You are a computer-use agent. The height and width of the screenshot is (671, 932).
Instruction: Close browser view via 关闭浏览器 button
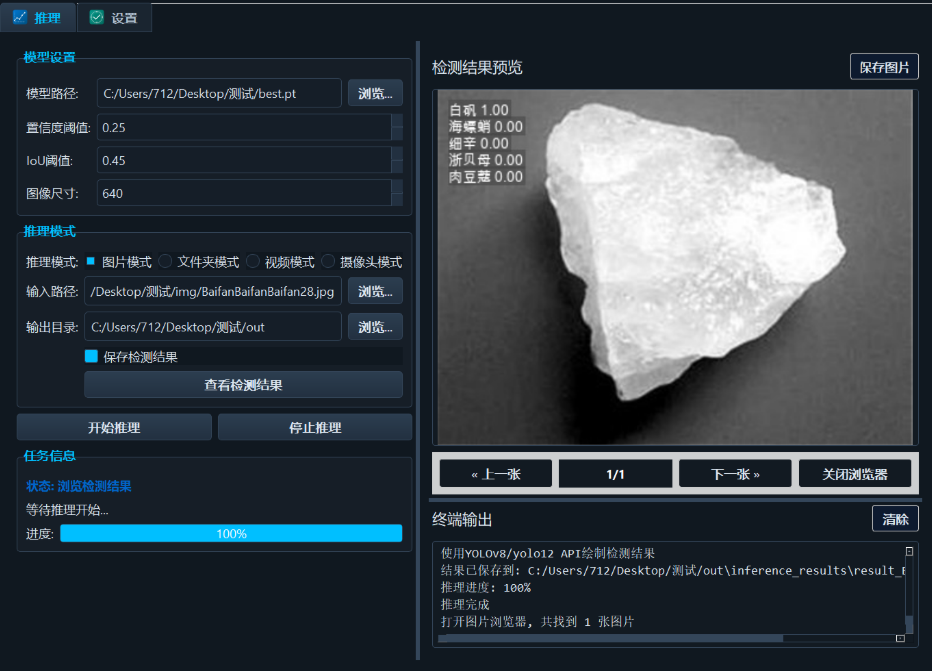[855, 472]
